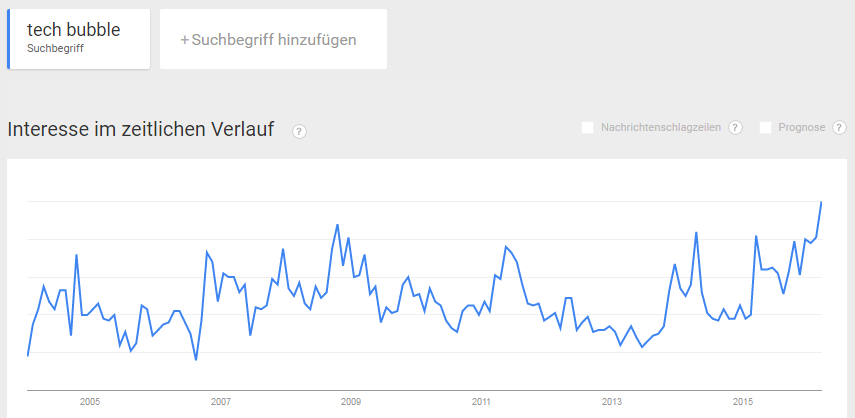Screen dimensions: 855x418
Task: Click the 2013 label on the time axis
Action: [612, 402]
